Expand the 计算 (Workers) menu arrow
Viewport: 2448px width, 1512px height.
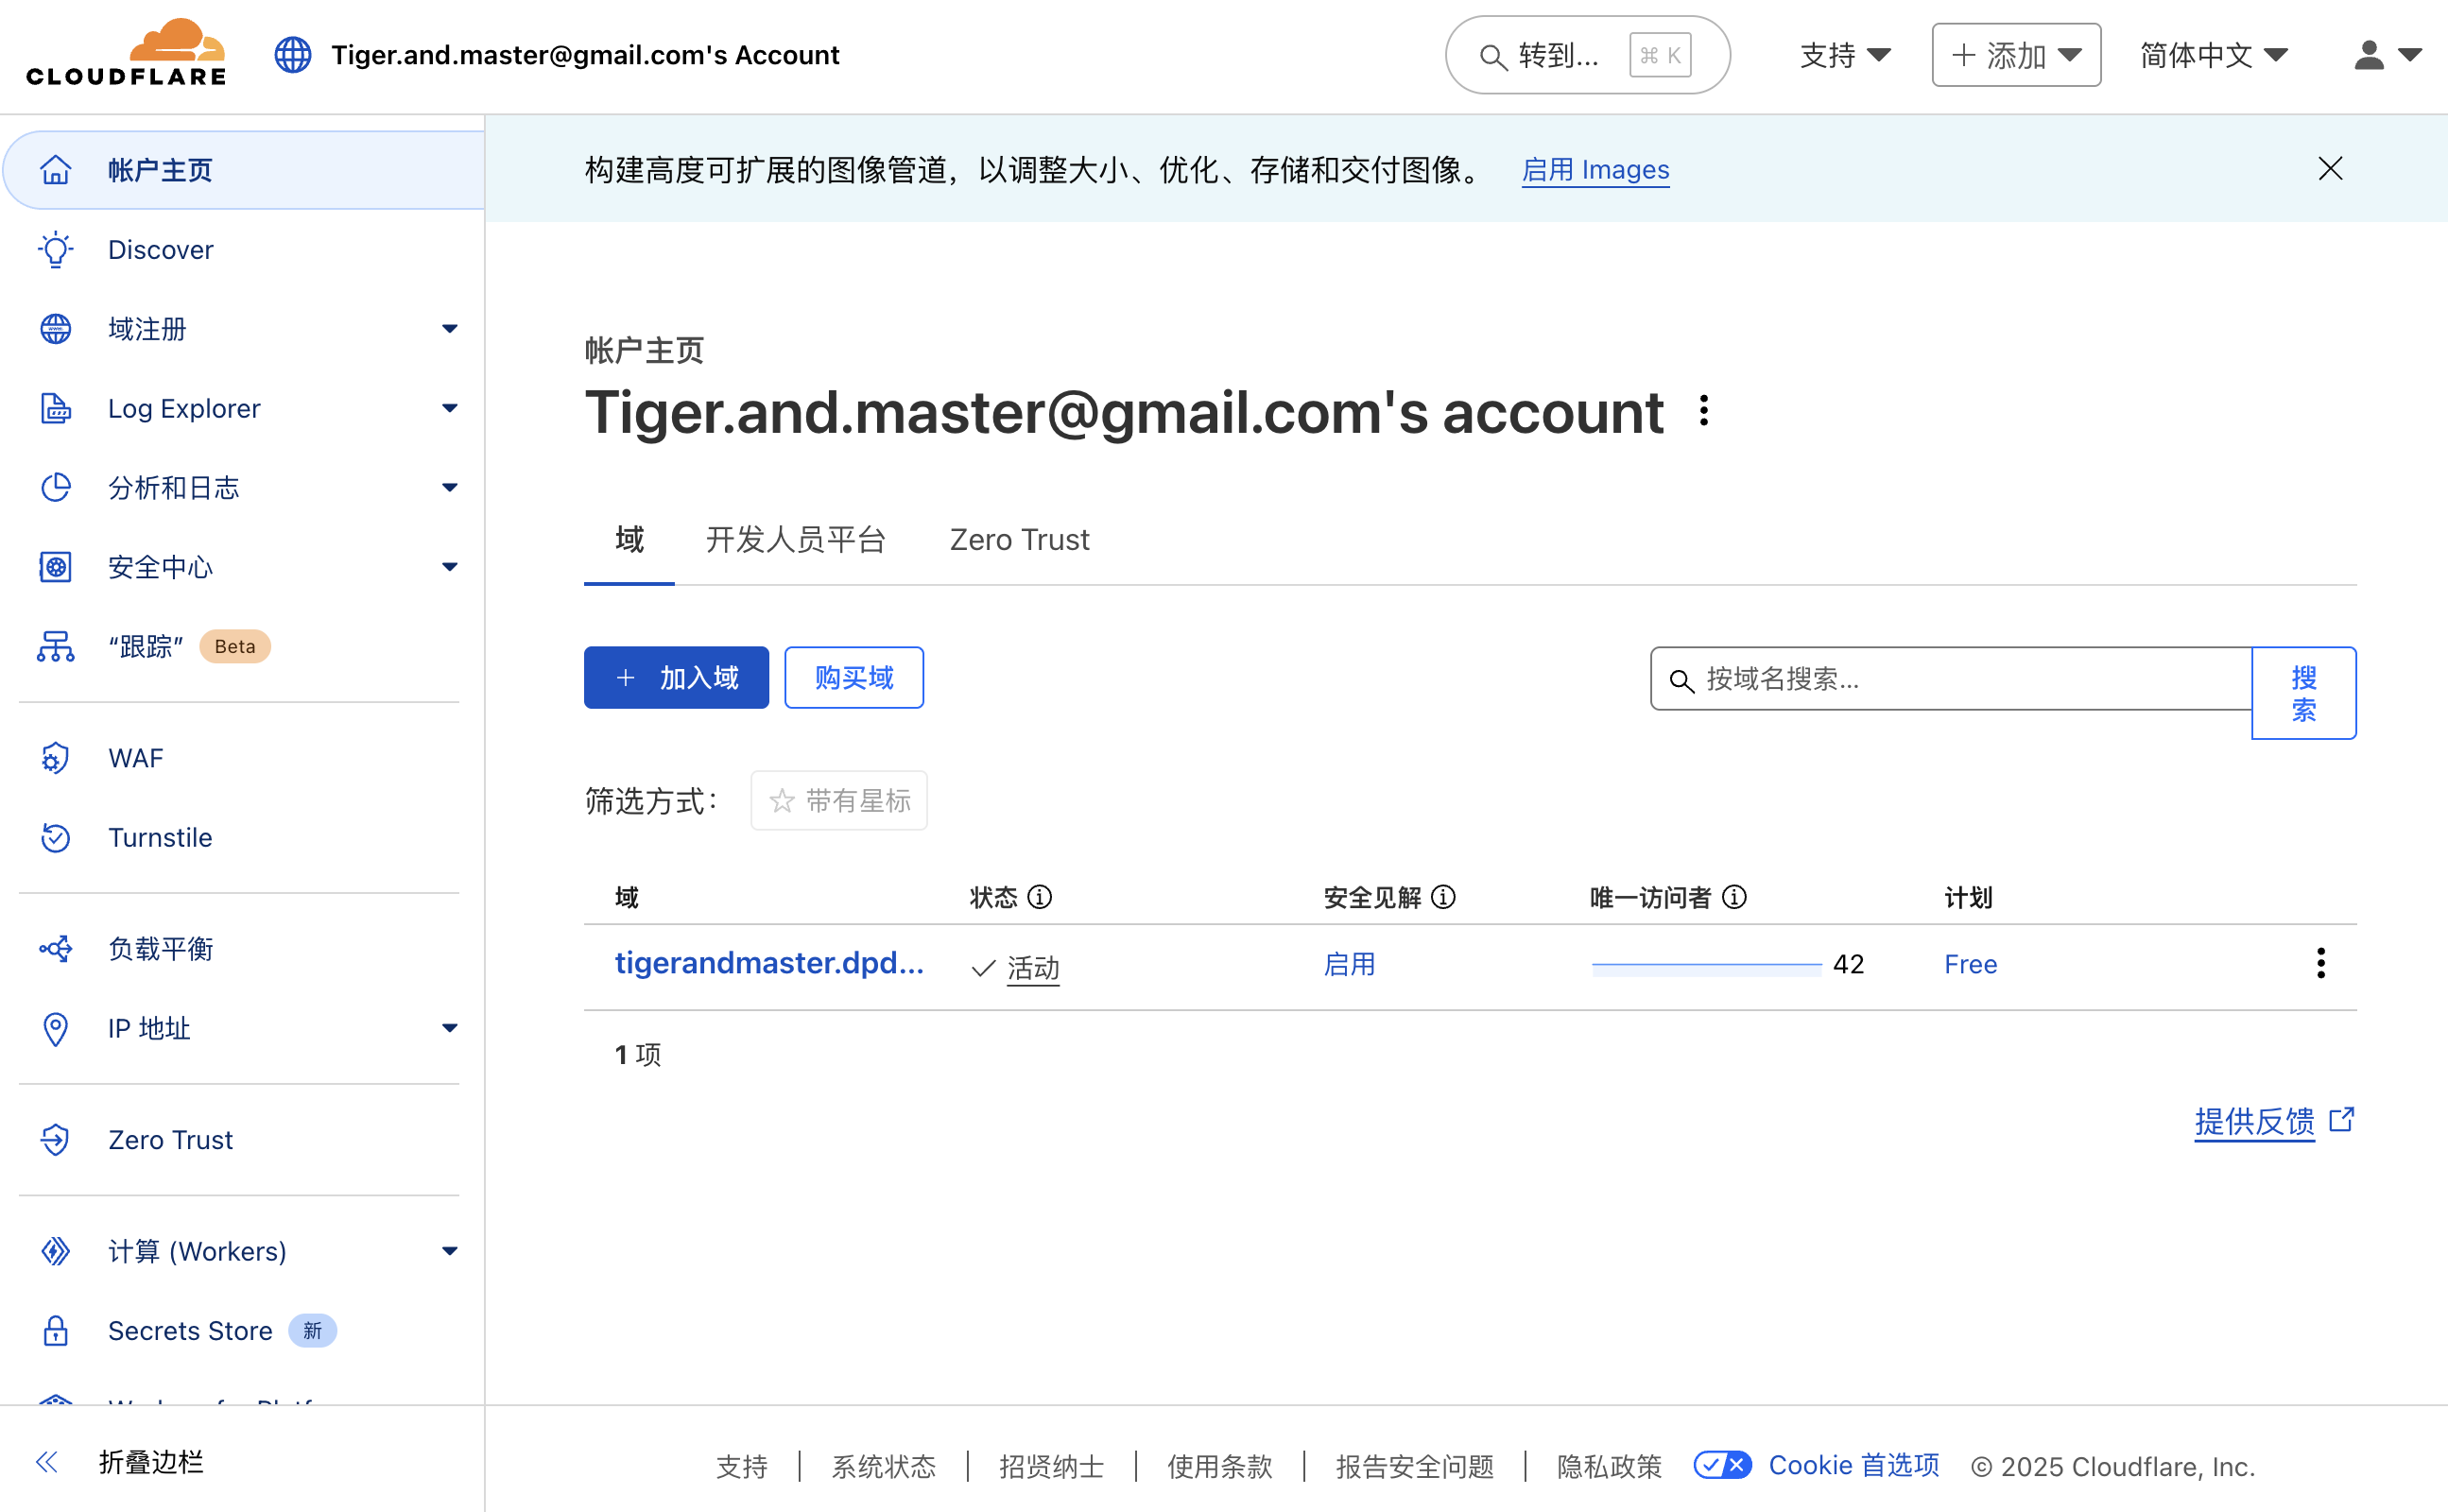[450, 1251]
